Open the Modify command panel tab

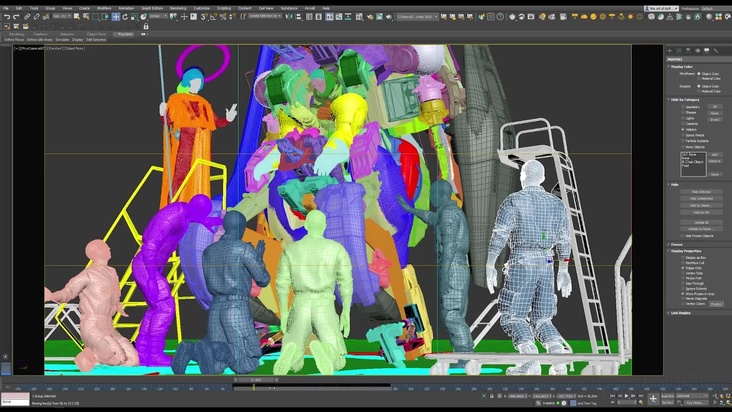coord(679,50)
